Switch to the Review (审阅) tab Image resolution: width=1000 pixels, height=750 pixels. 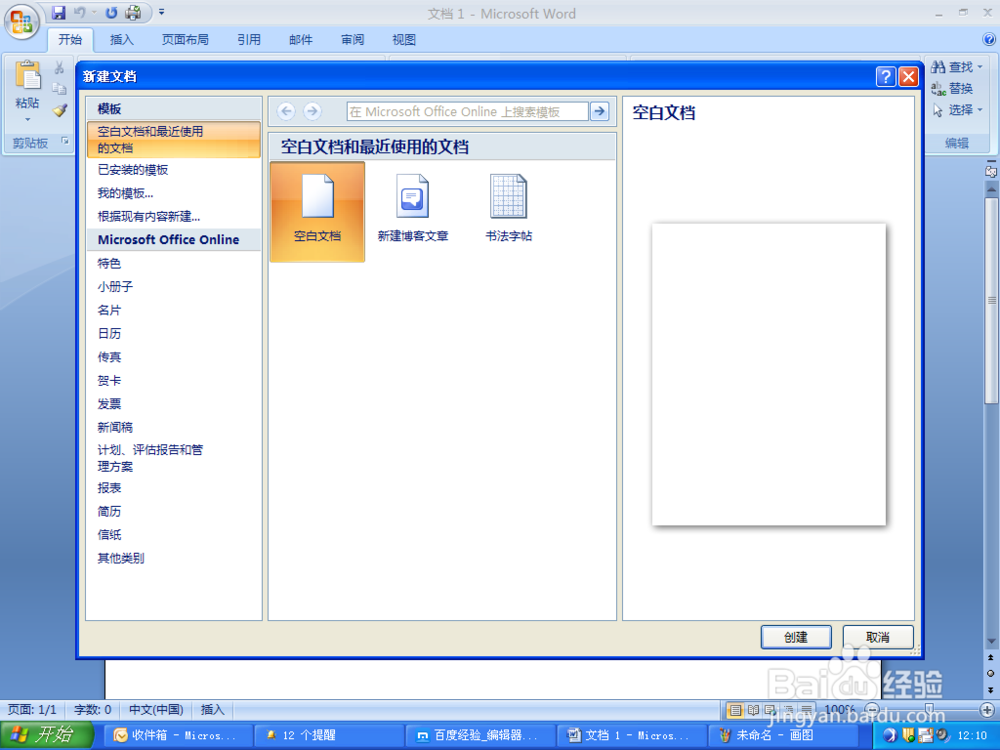[352, 40]
